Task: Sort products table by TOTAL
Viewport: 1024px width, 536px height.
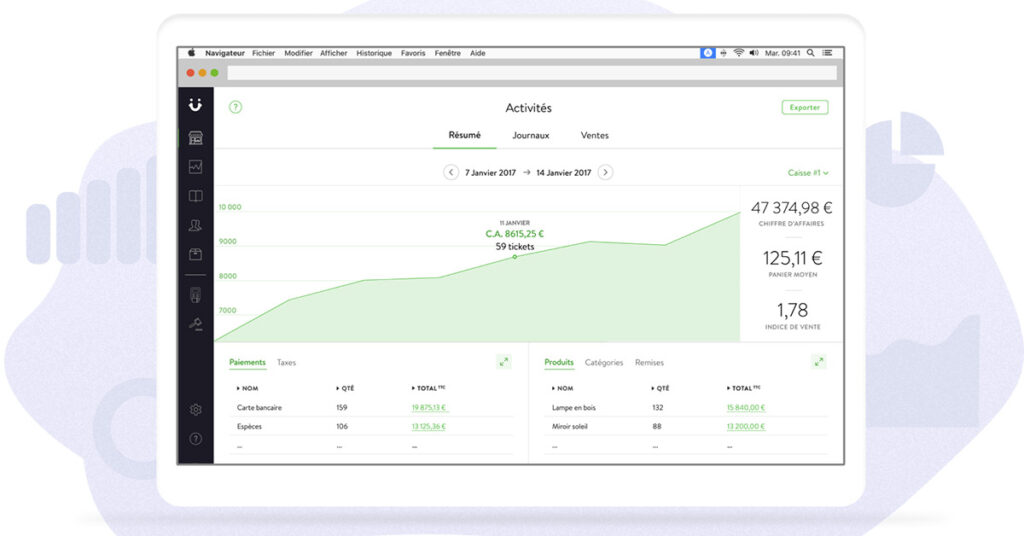Action: (744, 388)
